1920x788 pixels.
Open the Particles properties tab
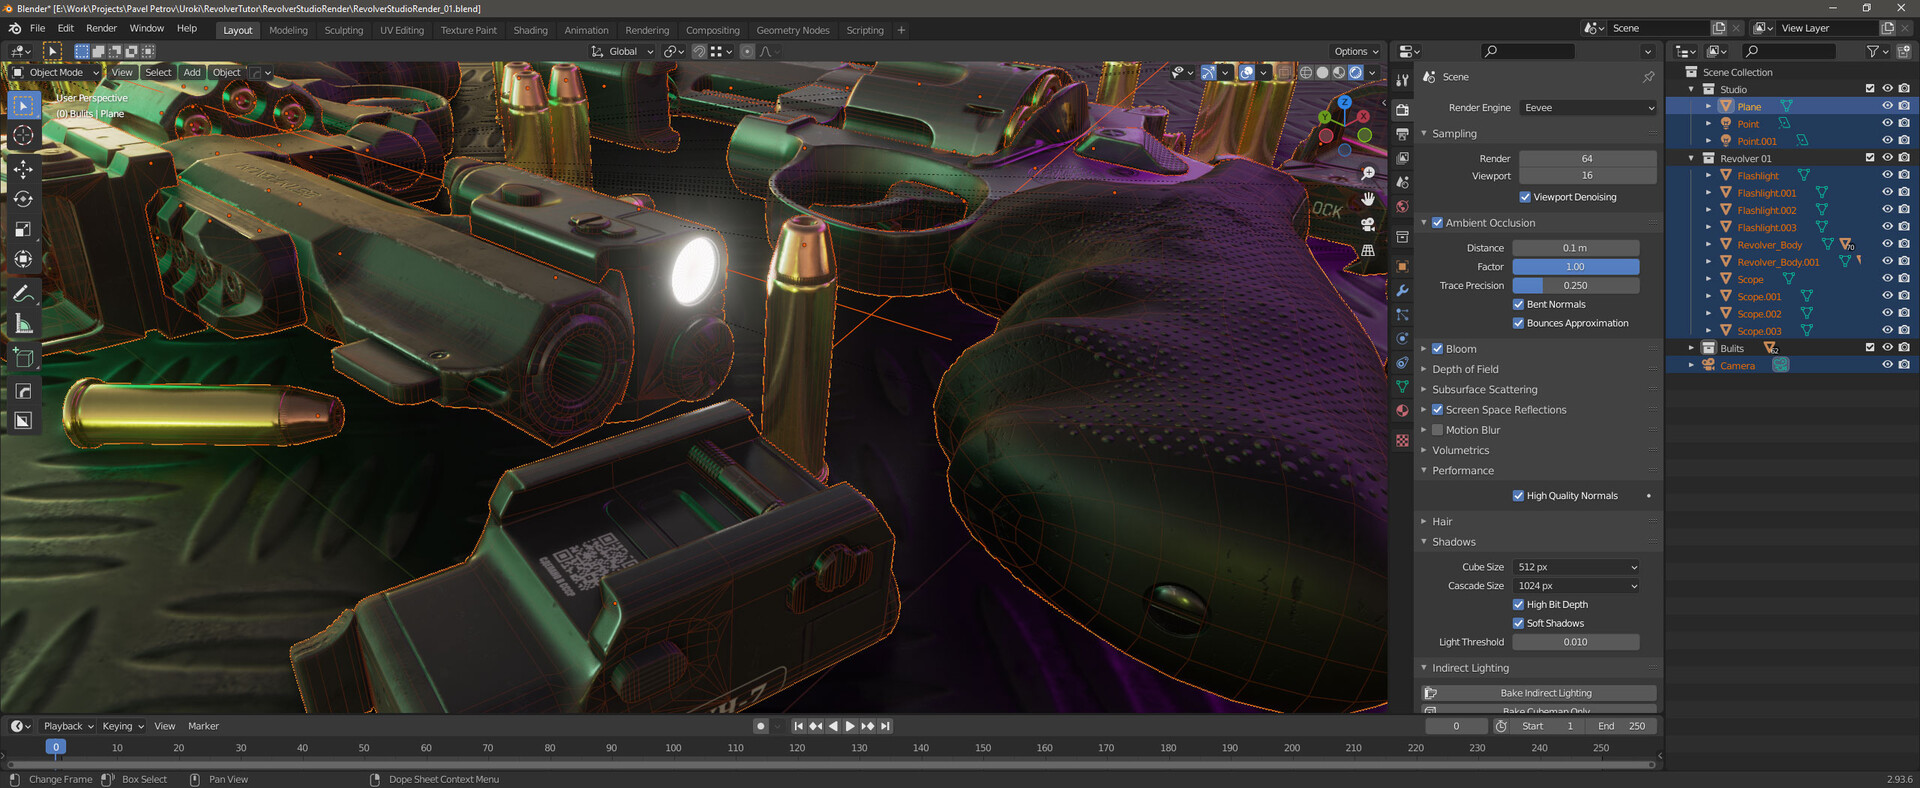(x=1402, y=314)
